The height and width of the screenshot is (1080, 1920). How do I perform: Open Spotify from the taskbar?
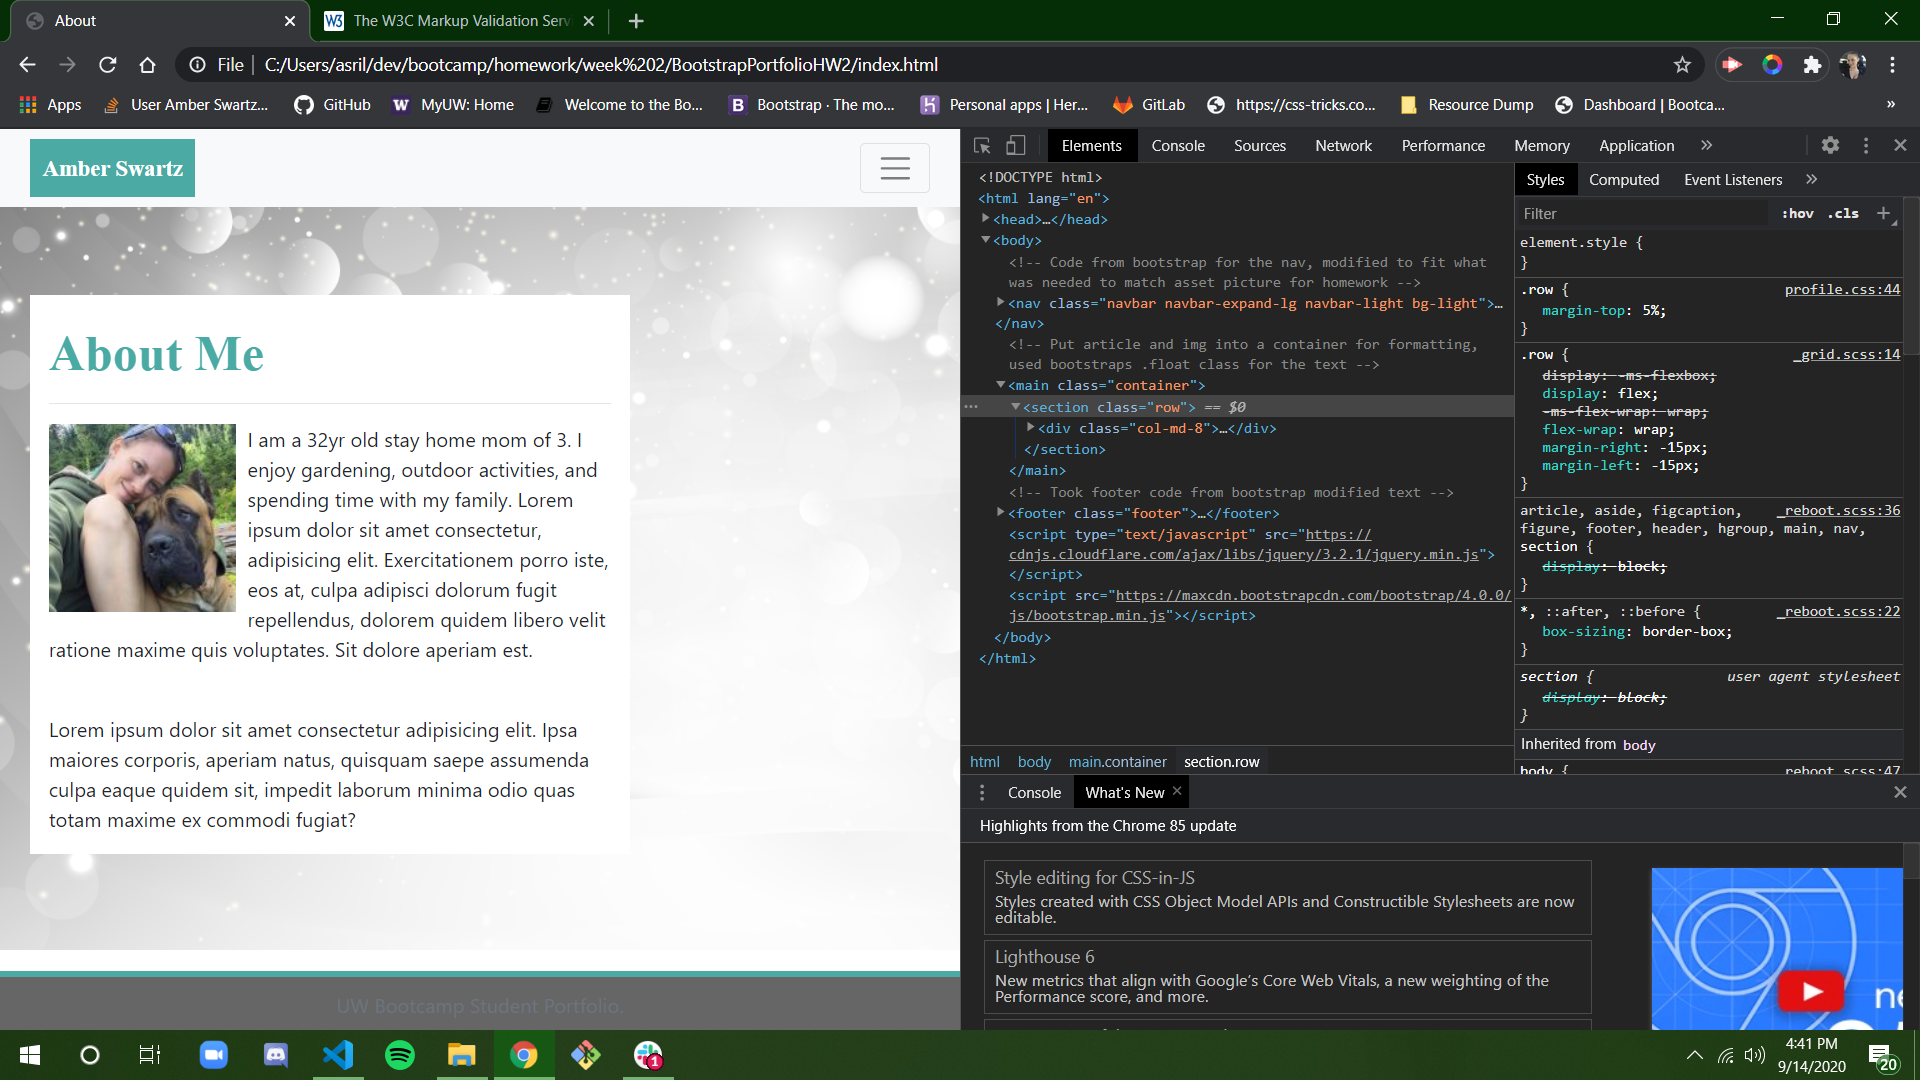click(400, 1055)
